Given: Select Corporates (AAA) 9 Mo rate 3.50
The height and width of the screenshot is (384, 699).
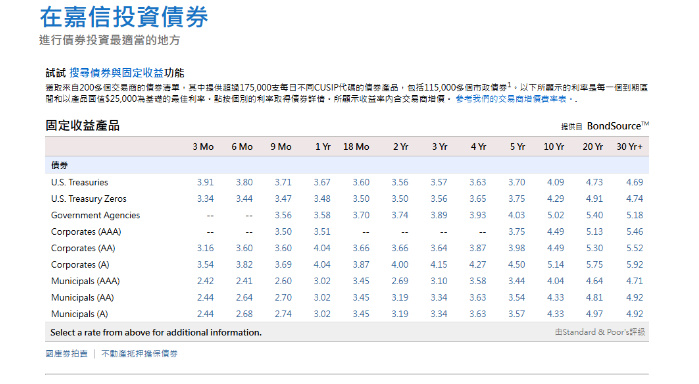Looking at the screenshot, I should (x=283, y=232).
